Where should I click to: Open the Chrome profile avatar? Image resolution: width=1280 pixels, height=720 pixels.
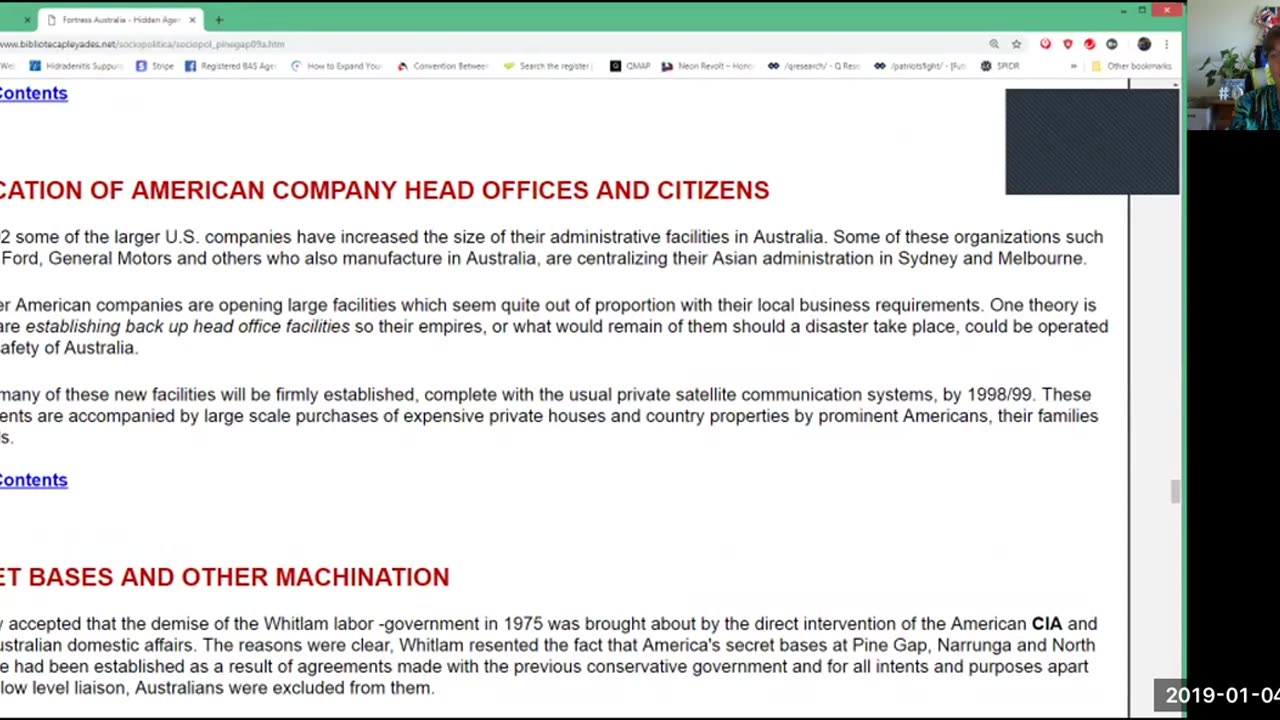pyautogui.click(x=1144, y=44)
